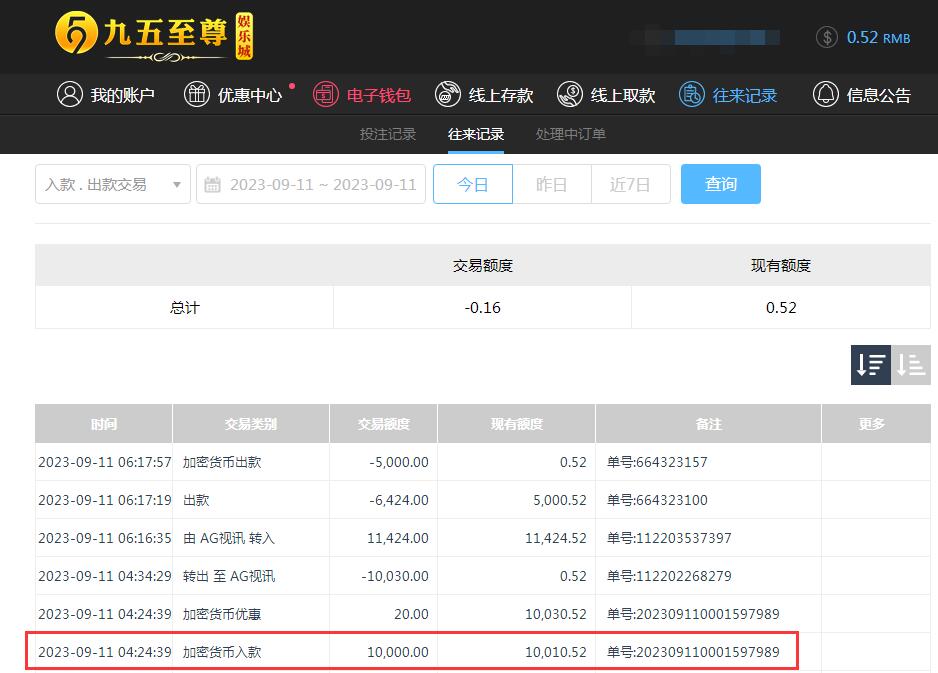Click the 我的账户 user profile icon
This screenshot has width=938, height=673.
(70, 95)
